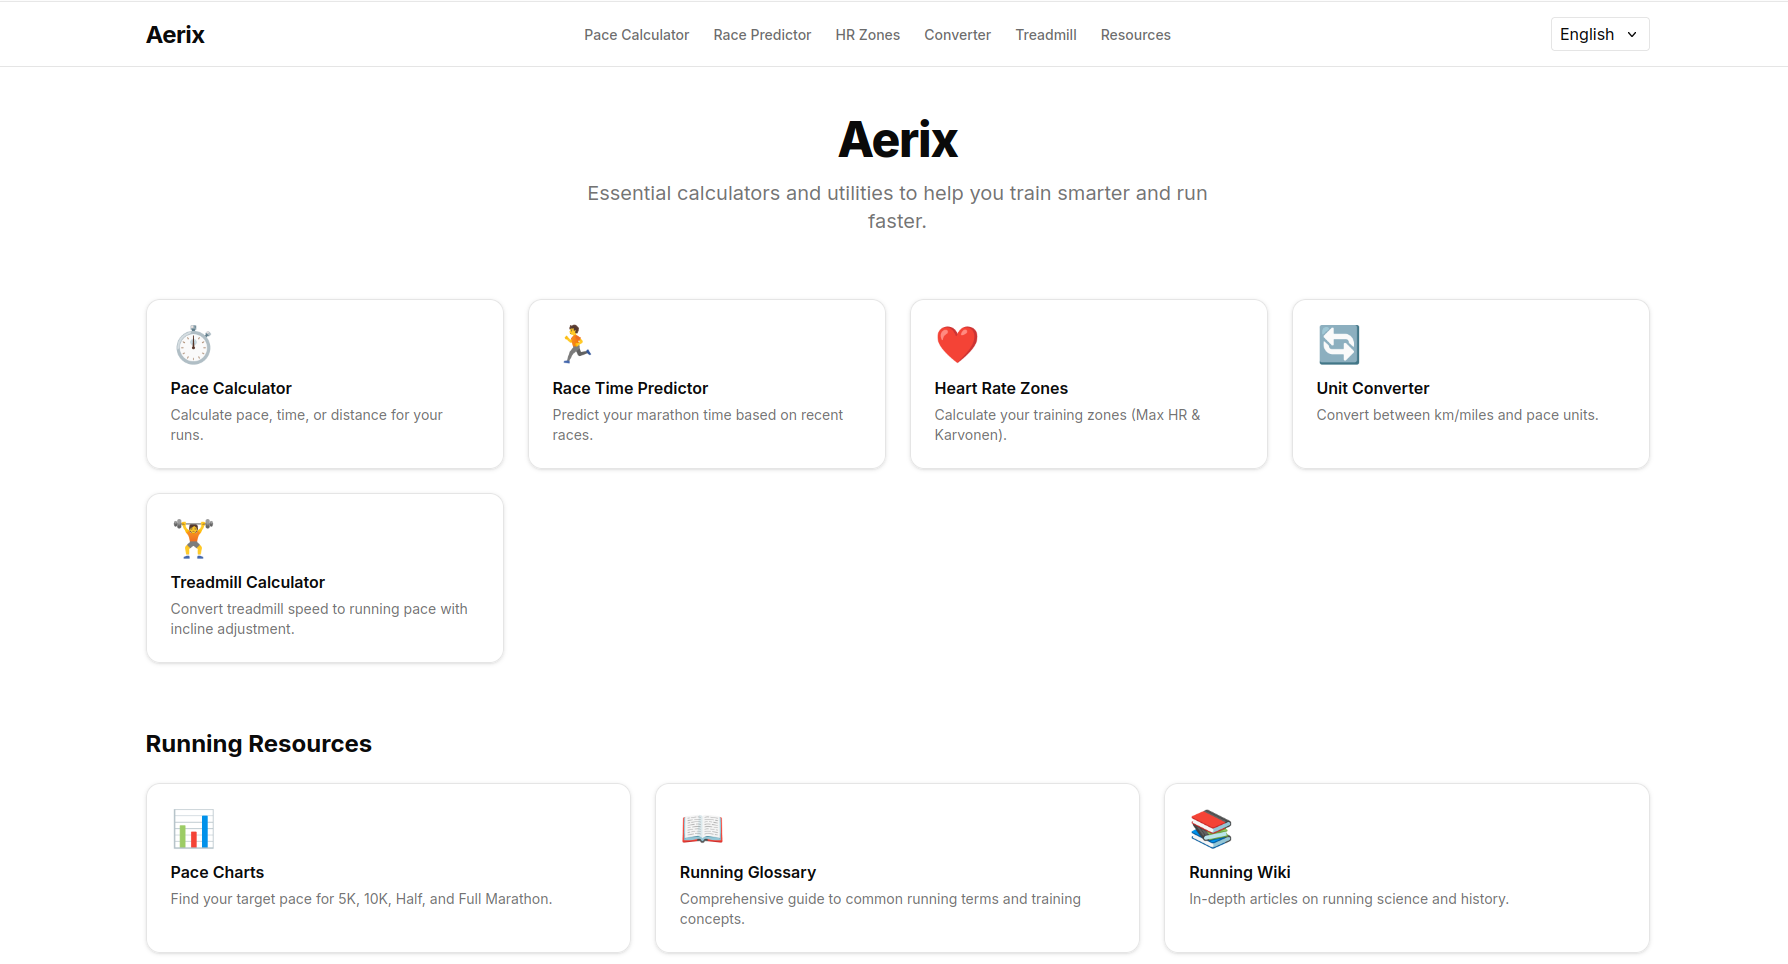Click the Aerix logo in the header
The width and height of the screenshot is (1788, 964).
pos(175,33)
